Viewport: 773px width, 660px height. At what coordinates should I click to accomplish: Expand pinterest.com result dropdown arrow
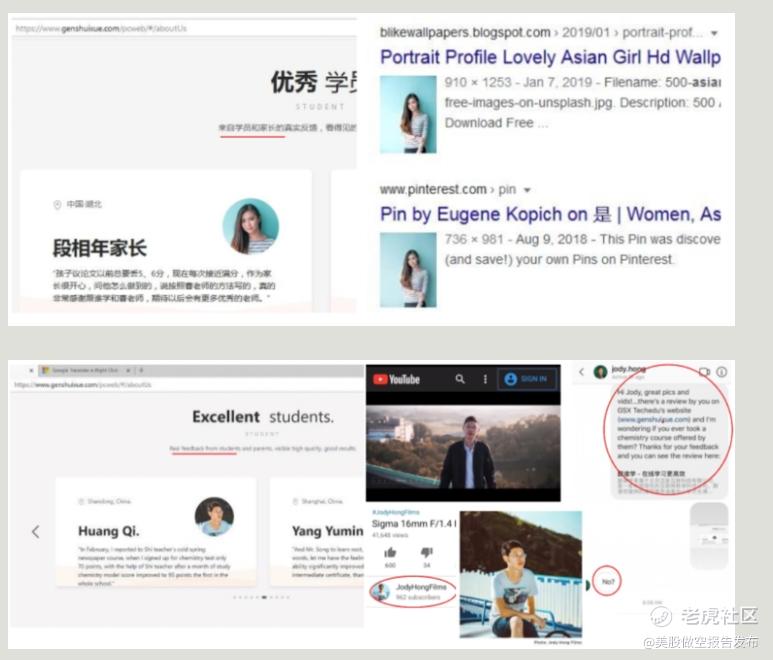[527, 190]
